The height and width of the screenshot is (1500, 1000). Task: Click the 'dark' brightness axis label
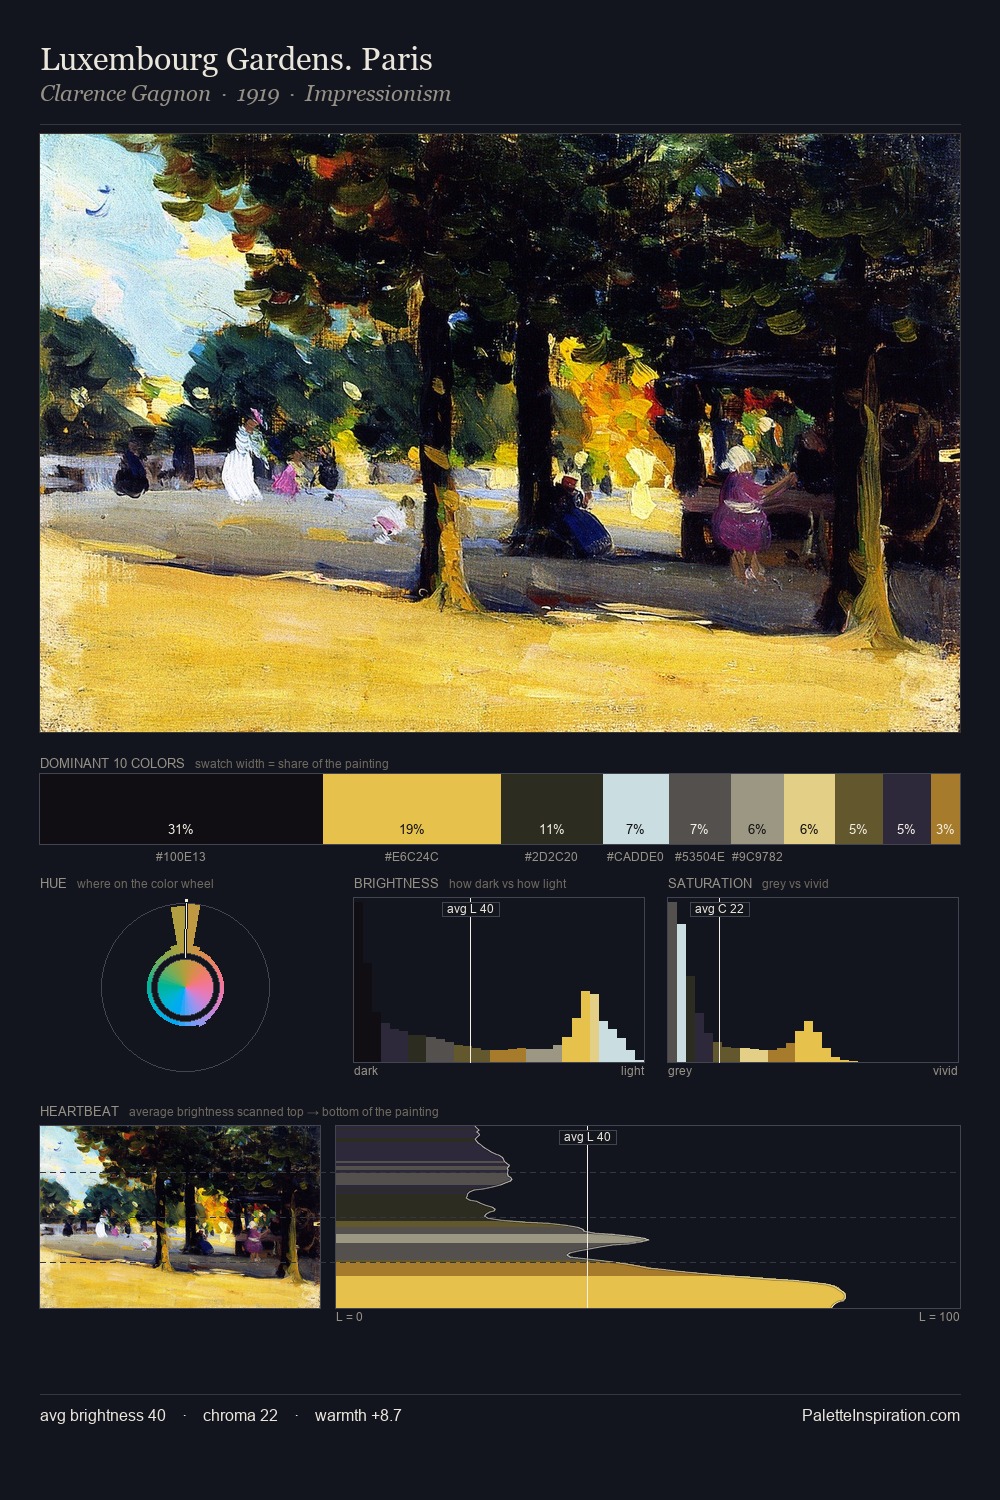[x=366, y=1071]
